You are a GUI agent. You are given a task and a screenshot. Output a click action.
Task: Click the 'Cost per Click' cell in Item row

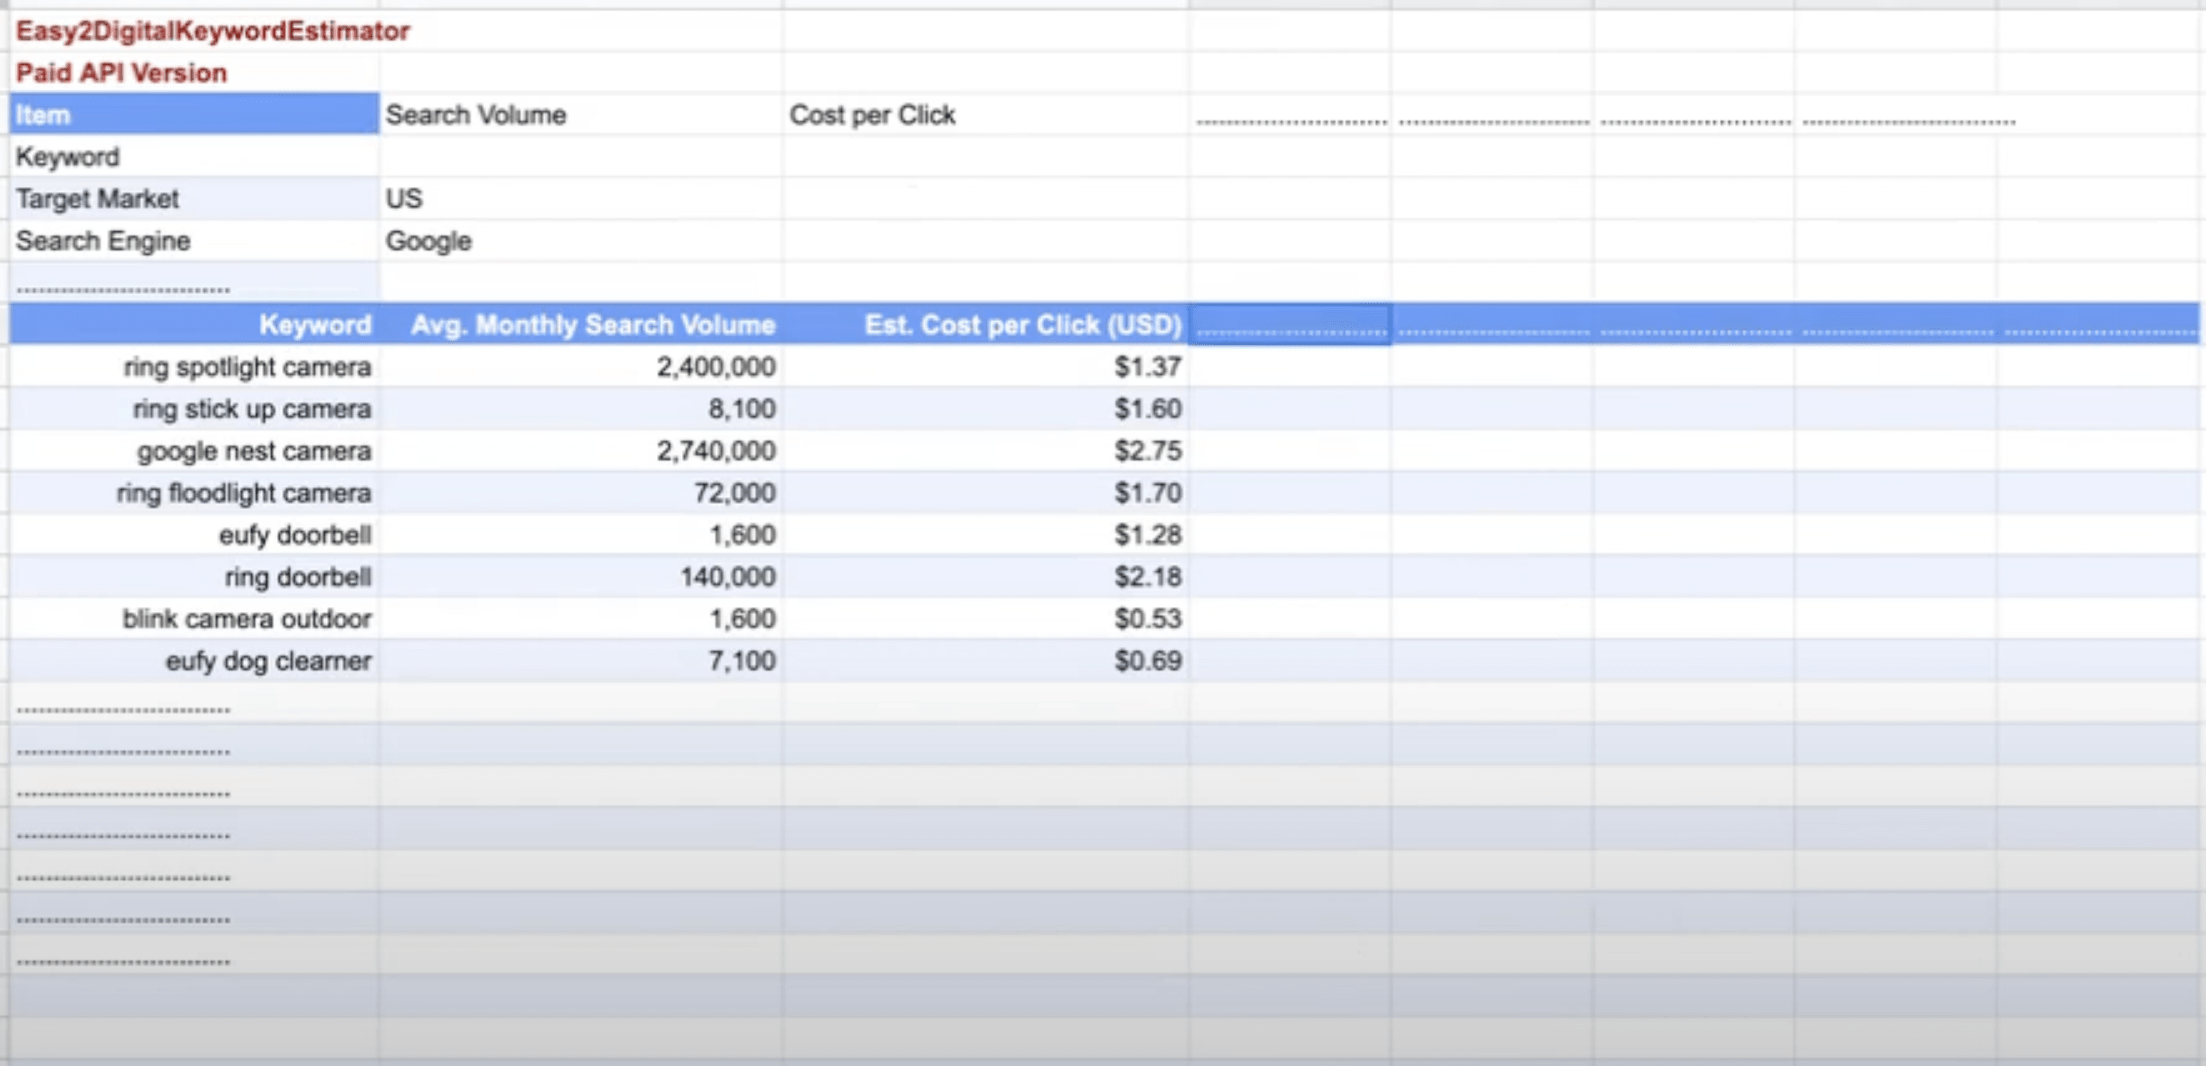[x=986, y=115]
